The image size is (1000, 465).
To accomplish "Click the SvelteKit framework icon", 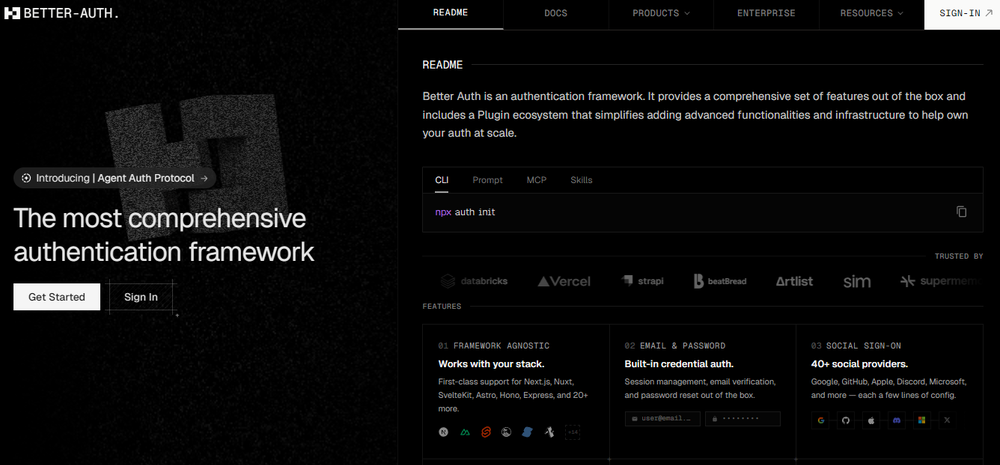I will pos(485,432).
